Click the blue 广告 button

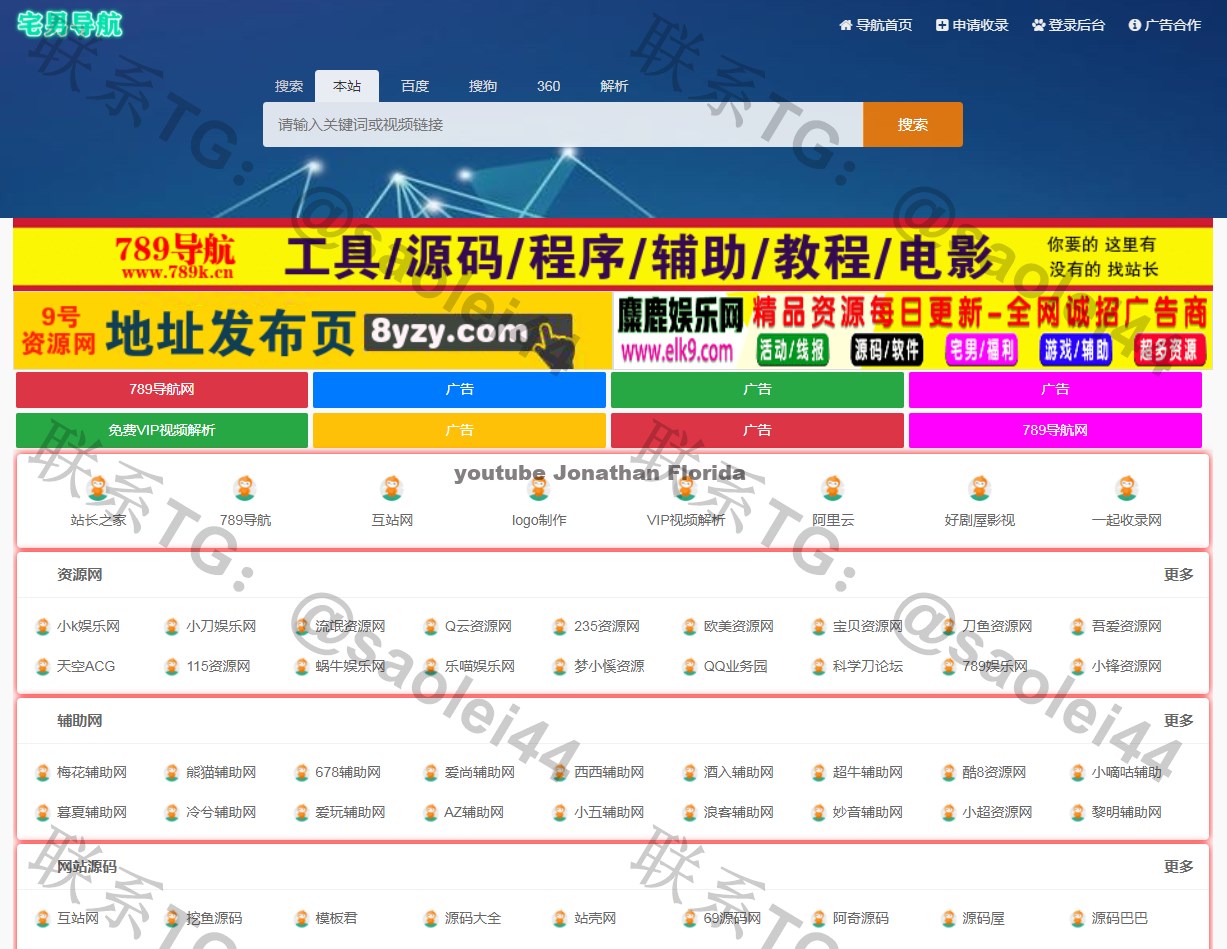click(459, 390)
